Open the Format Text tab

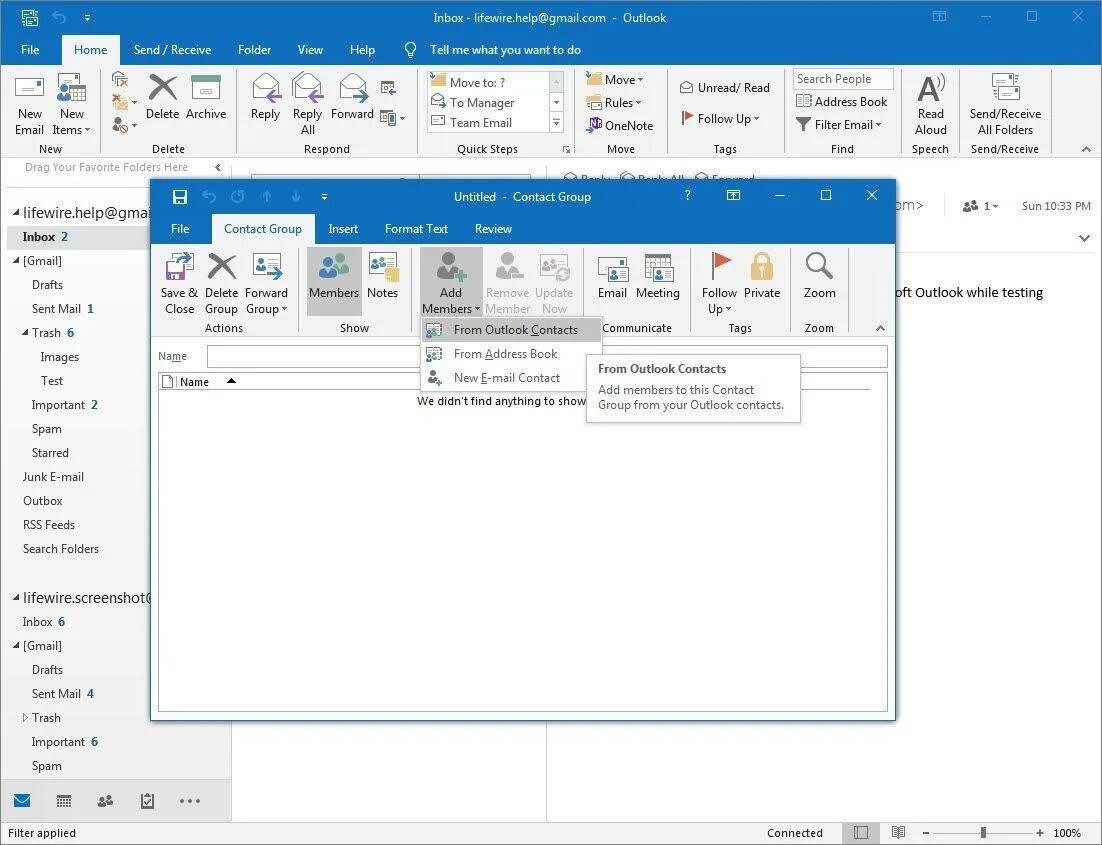416,228
